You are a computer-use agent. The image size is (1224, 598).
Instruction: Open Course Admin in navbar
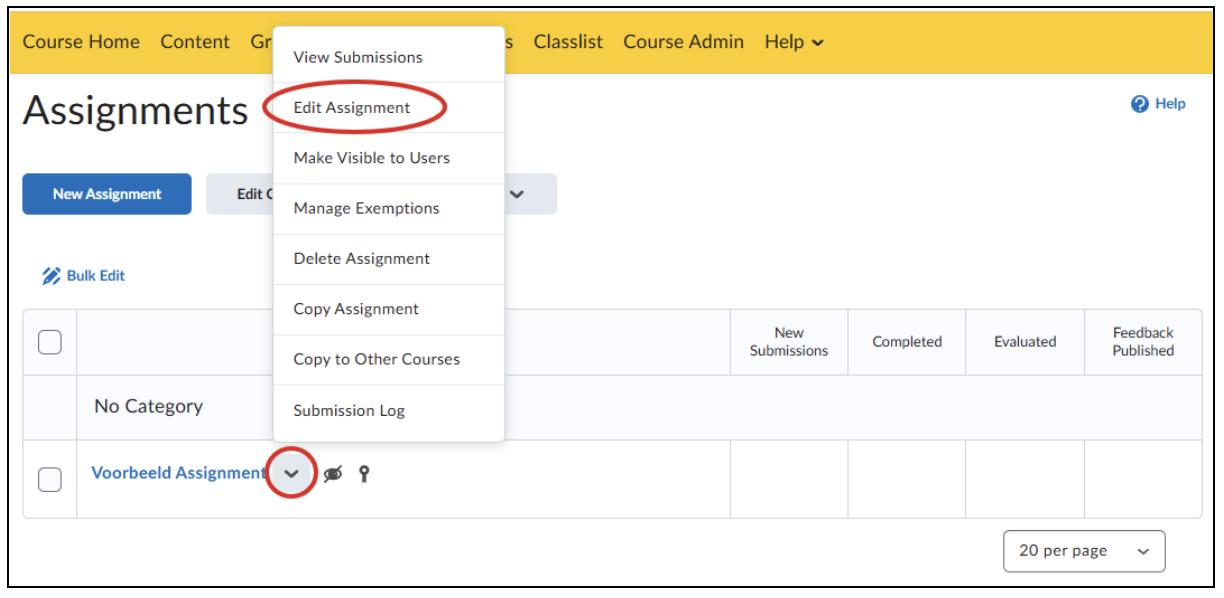[684, 42]
